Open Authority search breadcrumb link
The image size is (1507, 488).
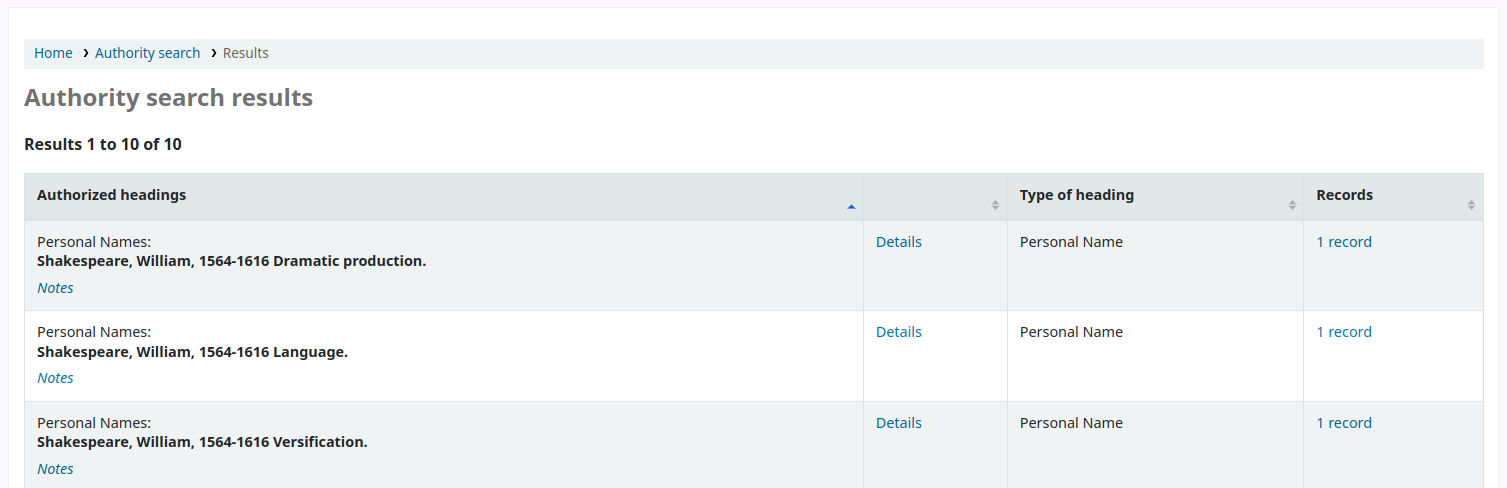click(147, 53)
